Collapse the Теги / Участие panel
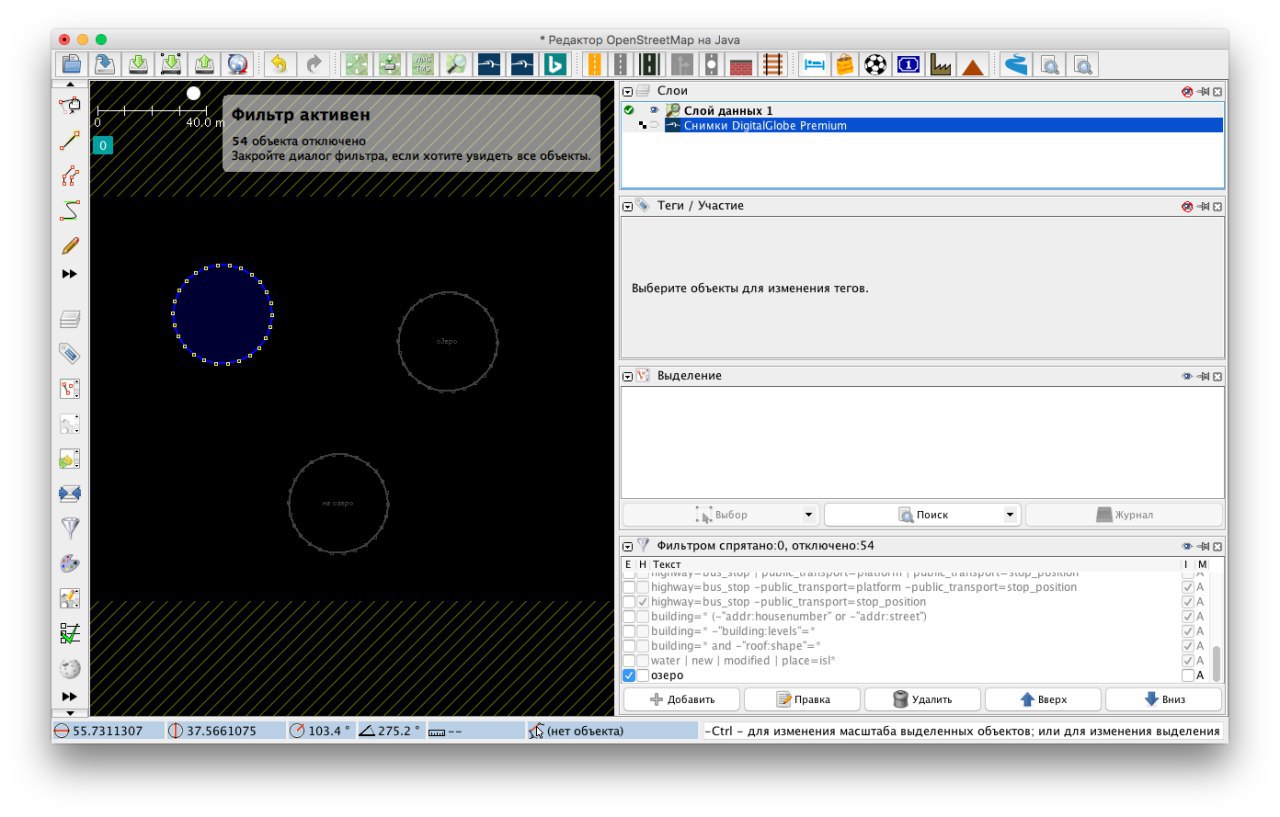 tap(628, 206)
